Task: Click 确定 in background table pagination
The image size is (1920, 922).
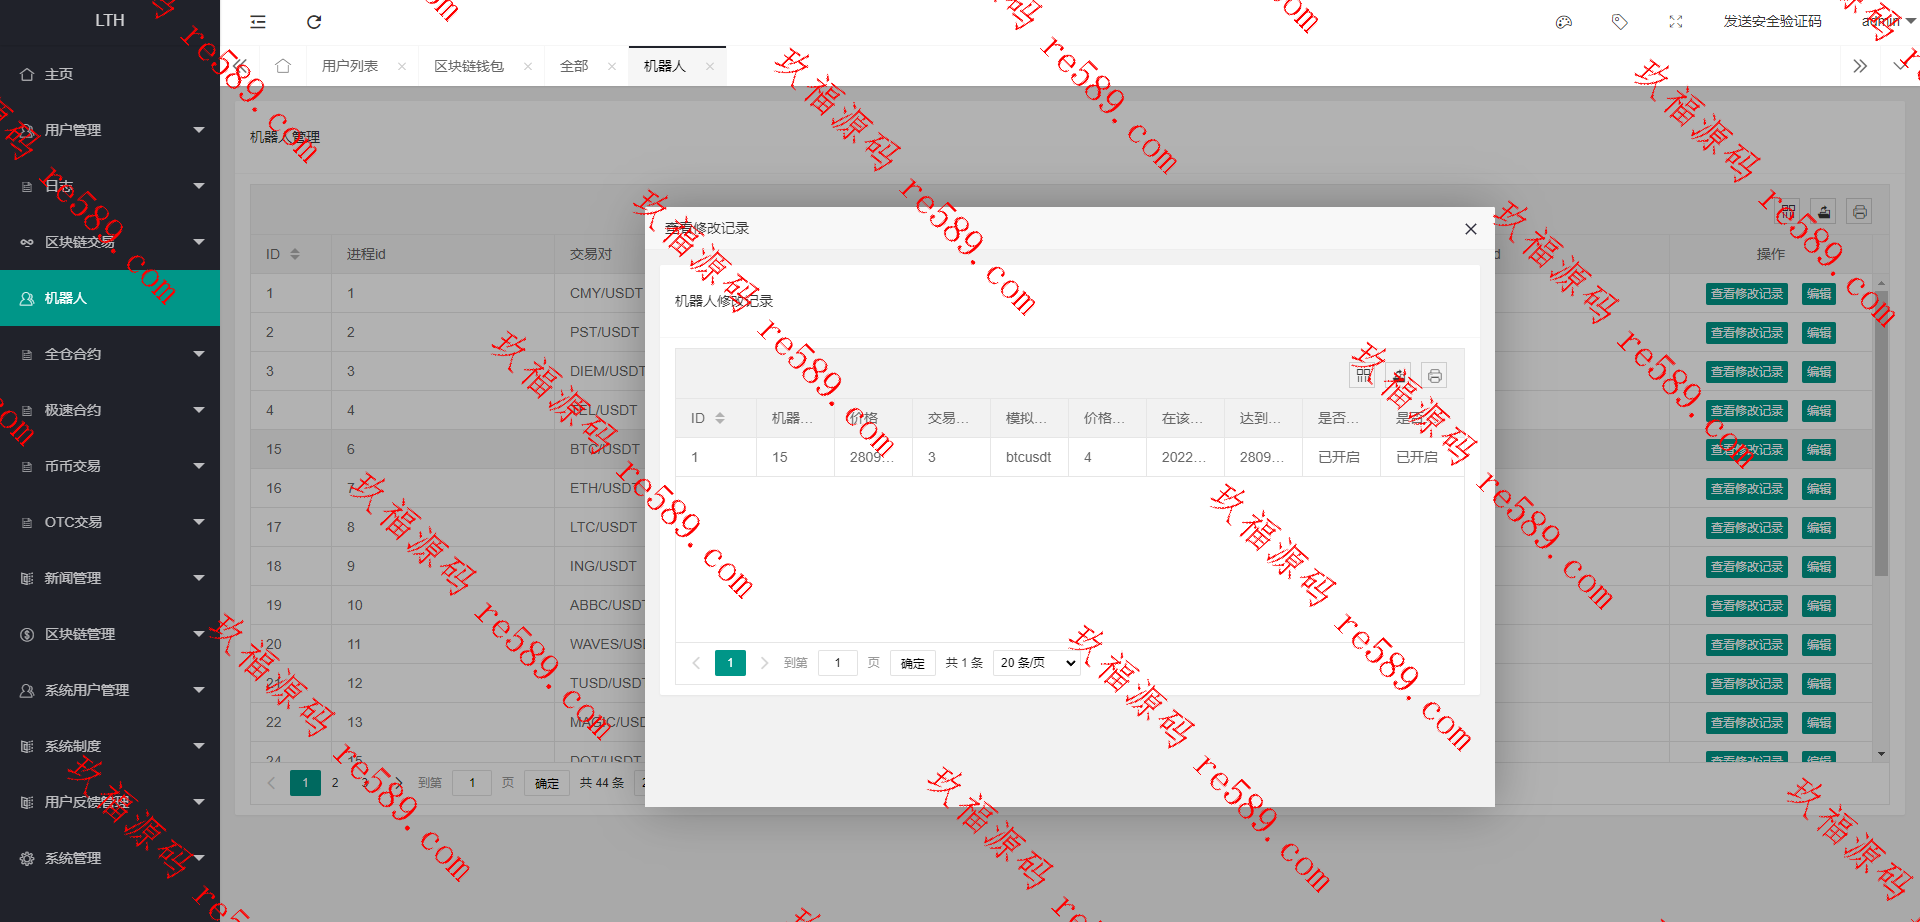Action: click(x=546, y=783)
